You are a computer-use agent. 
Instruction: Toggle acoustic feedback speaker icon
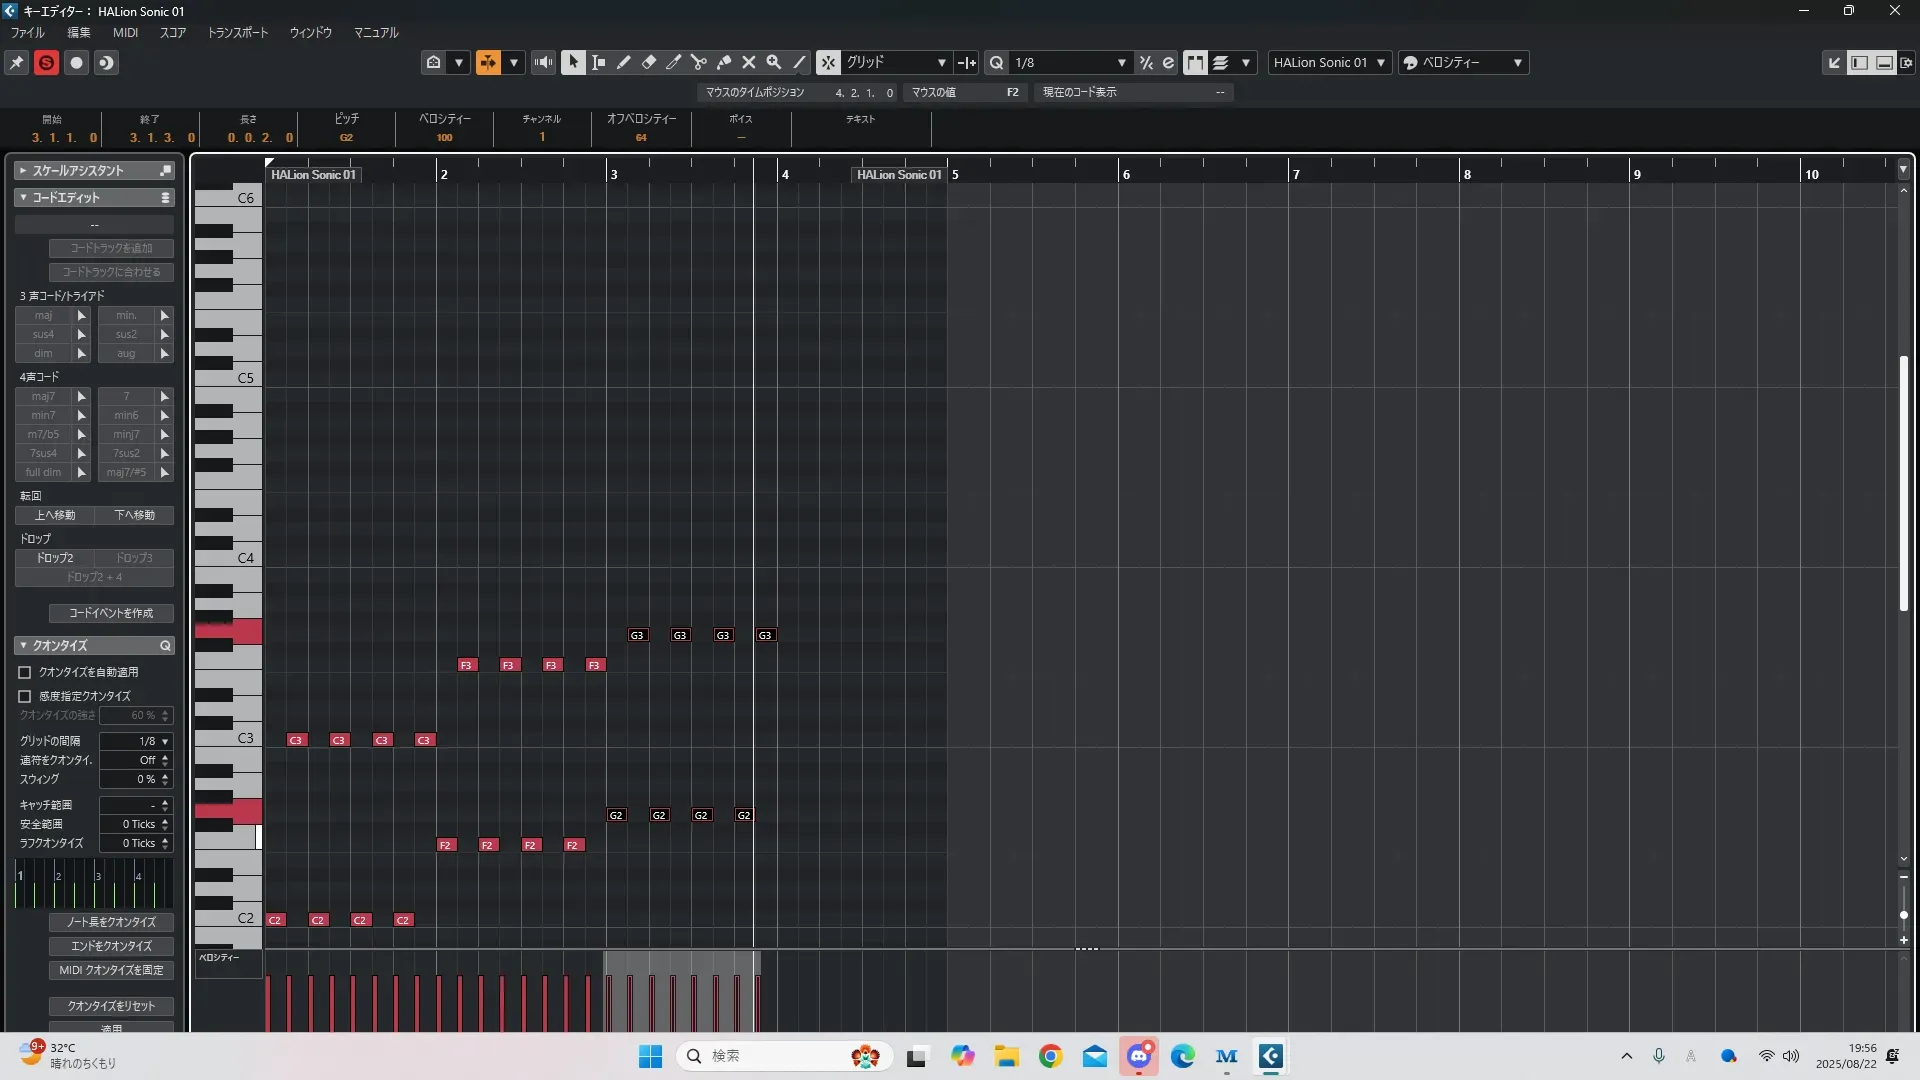[x=543, y=62]
